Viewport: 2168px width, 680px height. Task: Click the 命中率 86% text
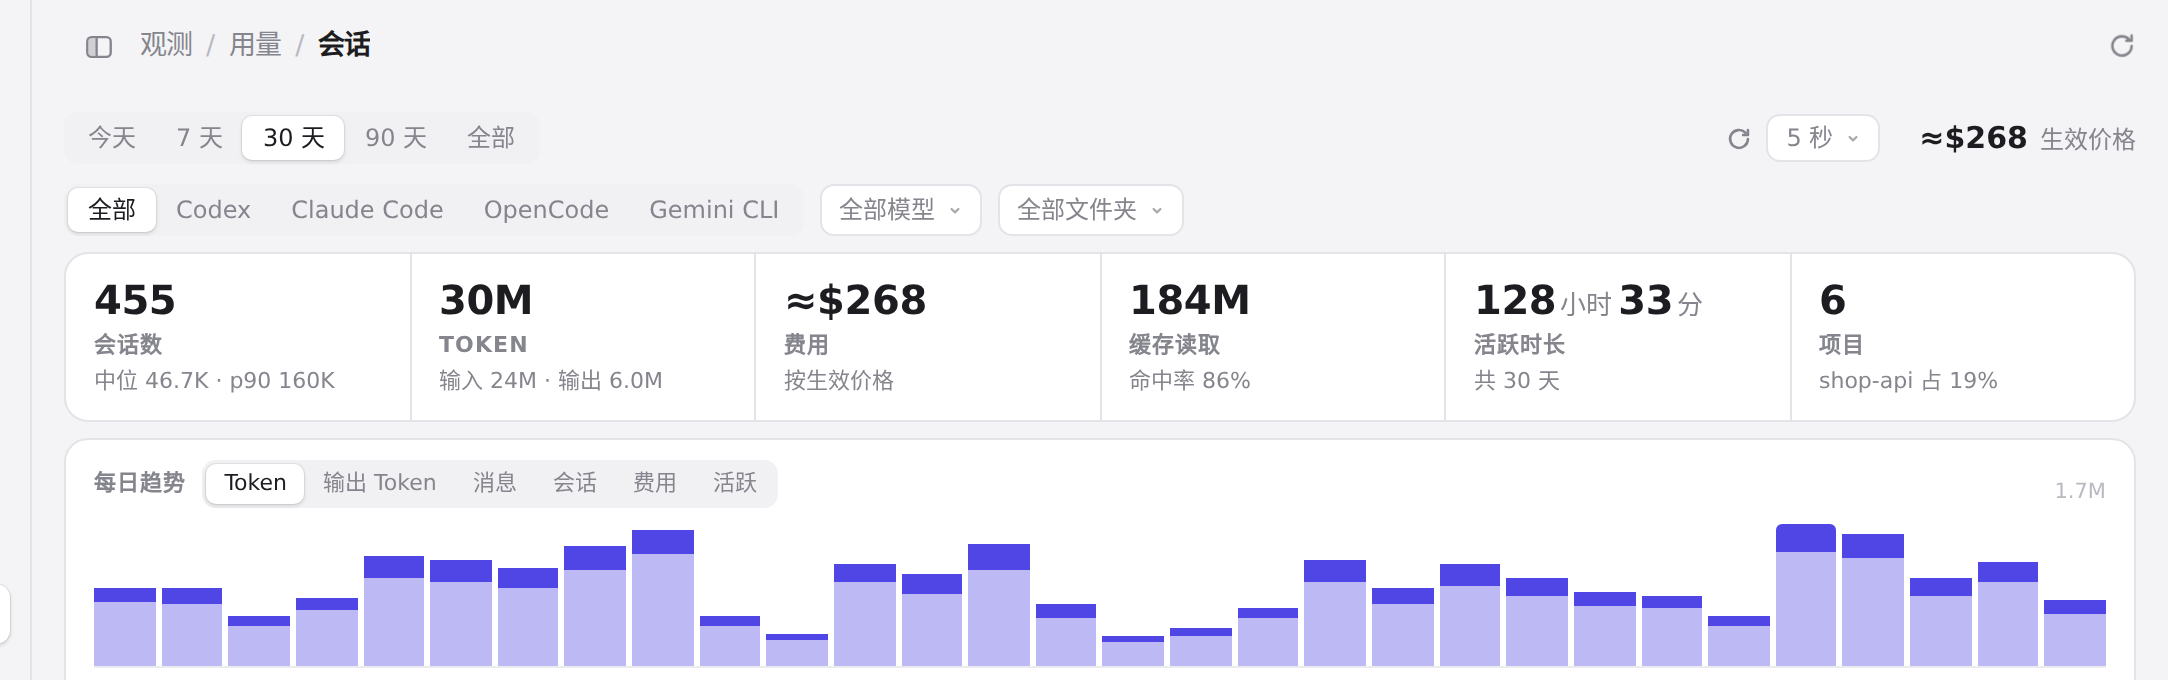pyautogui.click(x=1189, y=381)
